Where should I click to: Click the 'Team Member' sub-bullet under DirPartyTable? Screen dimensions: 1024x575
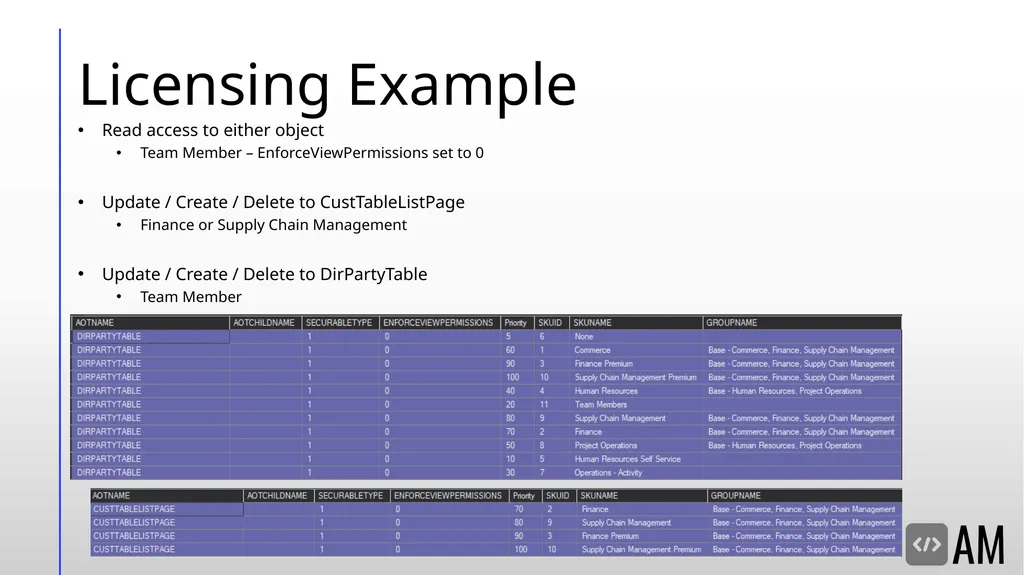click(x=191, y=297)
